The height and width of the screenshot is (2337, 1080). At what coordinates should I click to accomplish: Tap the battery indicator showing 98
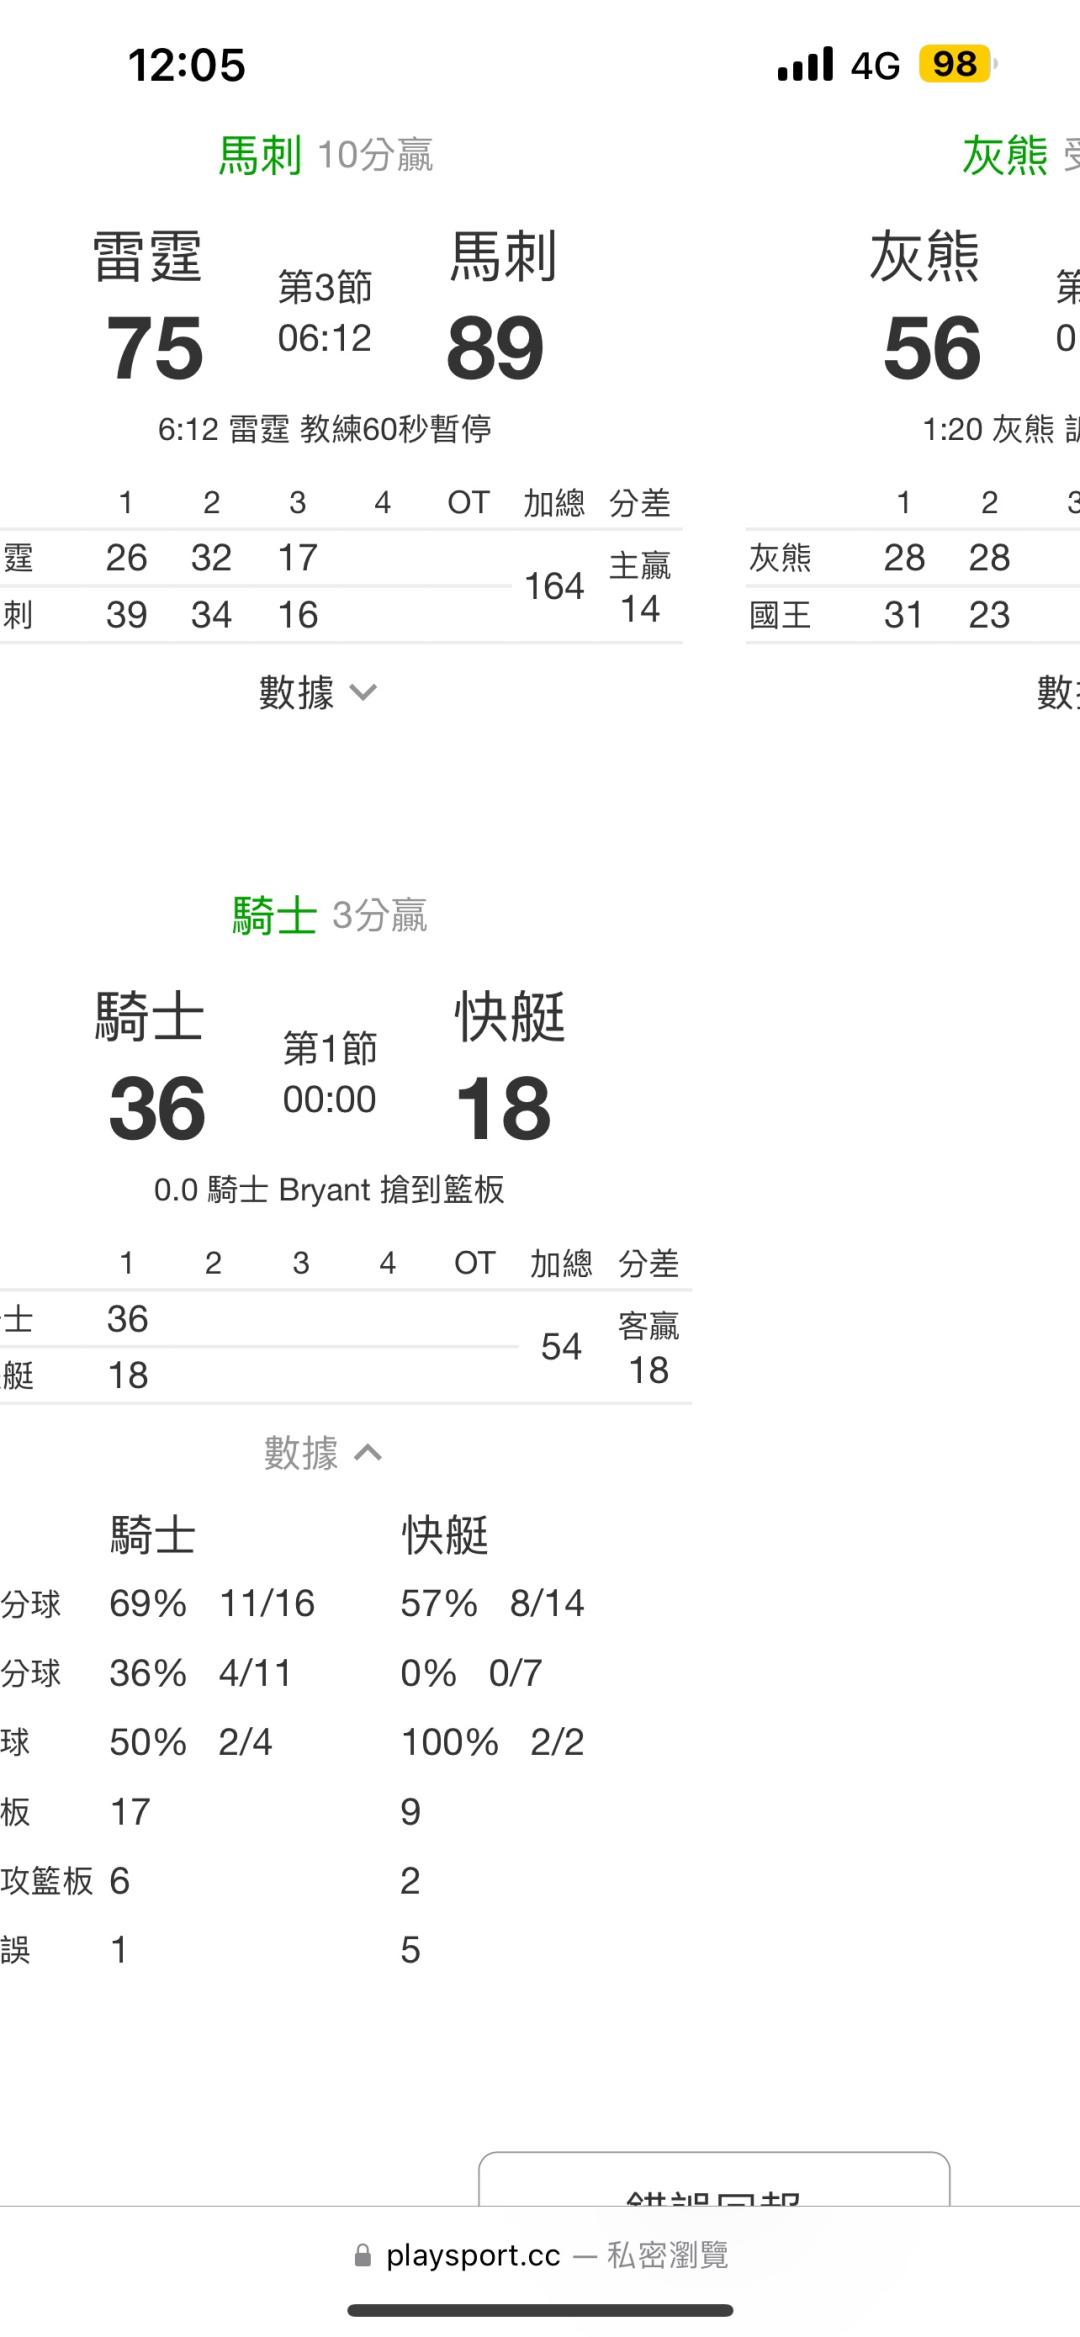[956, 65]
